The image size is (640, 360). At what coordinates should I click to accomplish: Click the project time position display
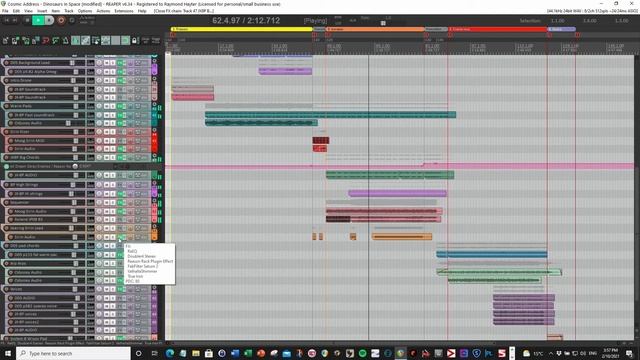(246, 20)
